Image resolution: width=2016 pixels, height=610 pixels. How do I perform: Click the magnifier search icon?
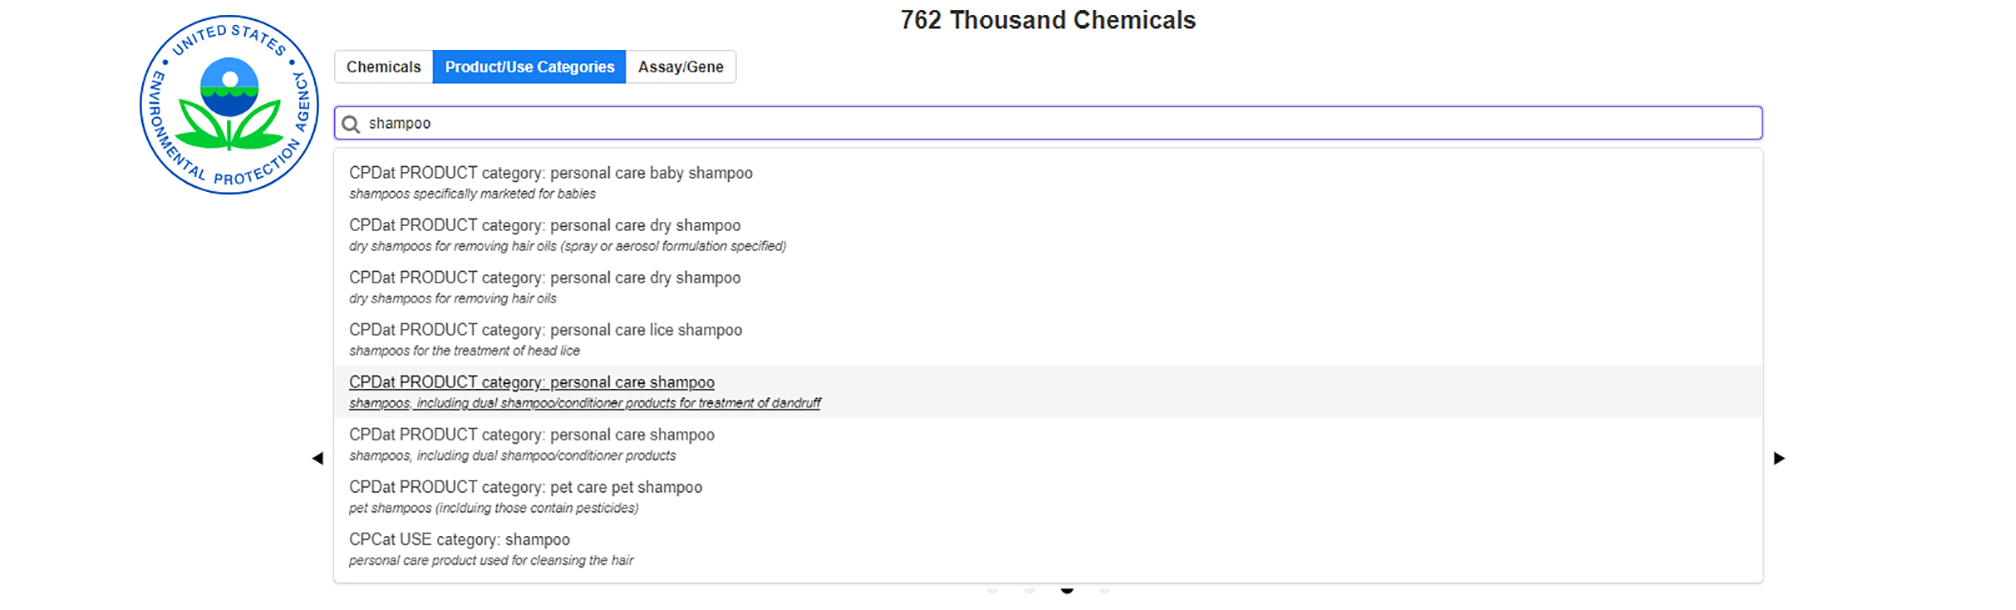click(x=351, y=124)
